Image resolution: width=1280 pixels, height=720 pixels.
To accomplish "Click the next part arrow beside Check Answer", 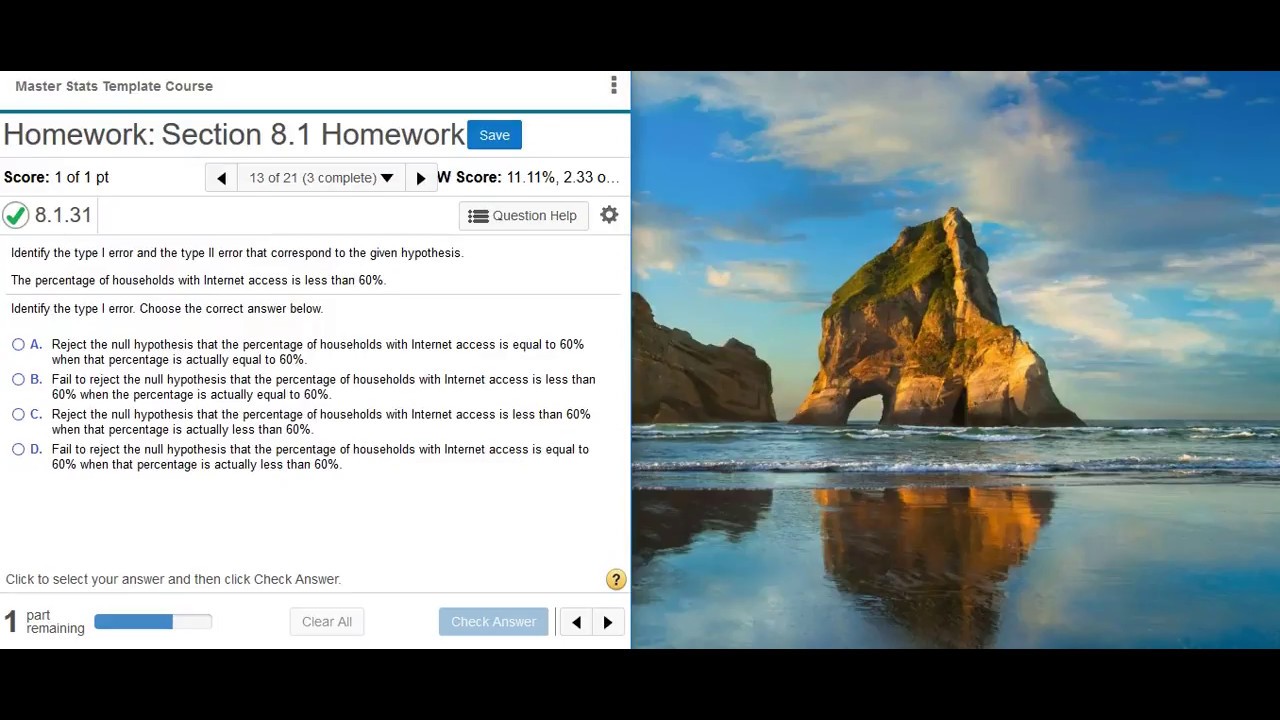I will pos(608,622).
